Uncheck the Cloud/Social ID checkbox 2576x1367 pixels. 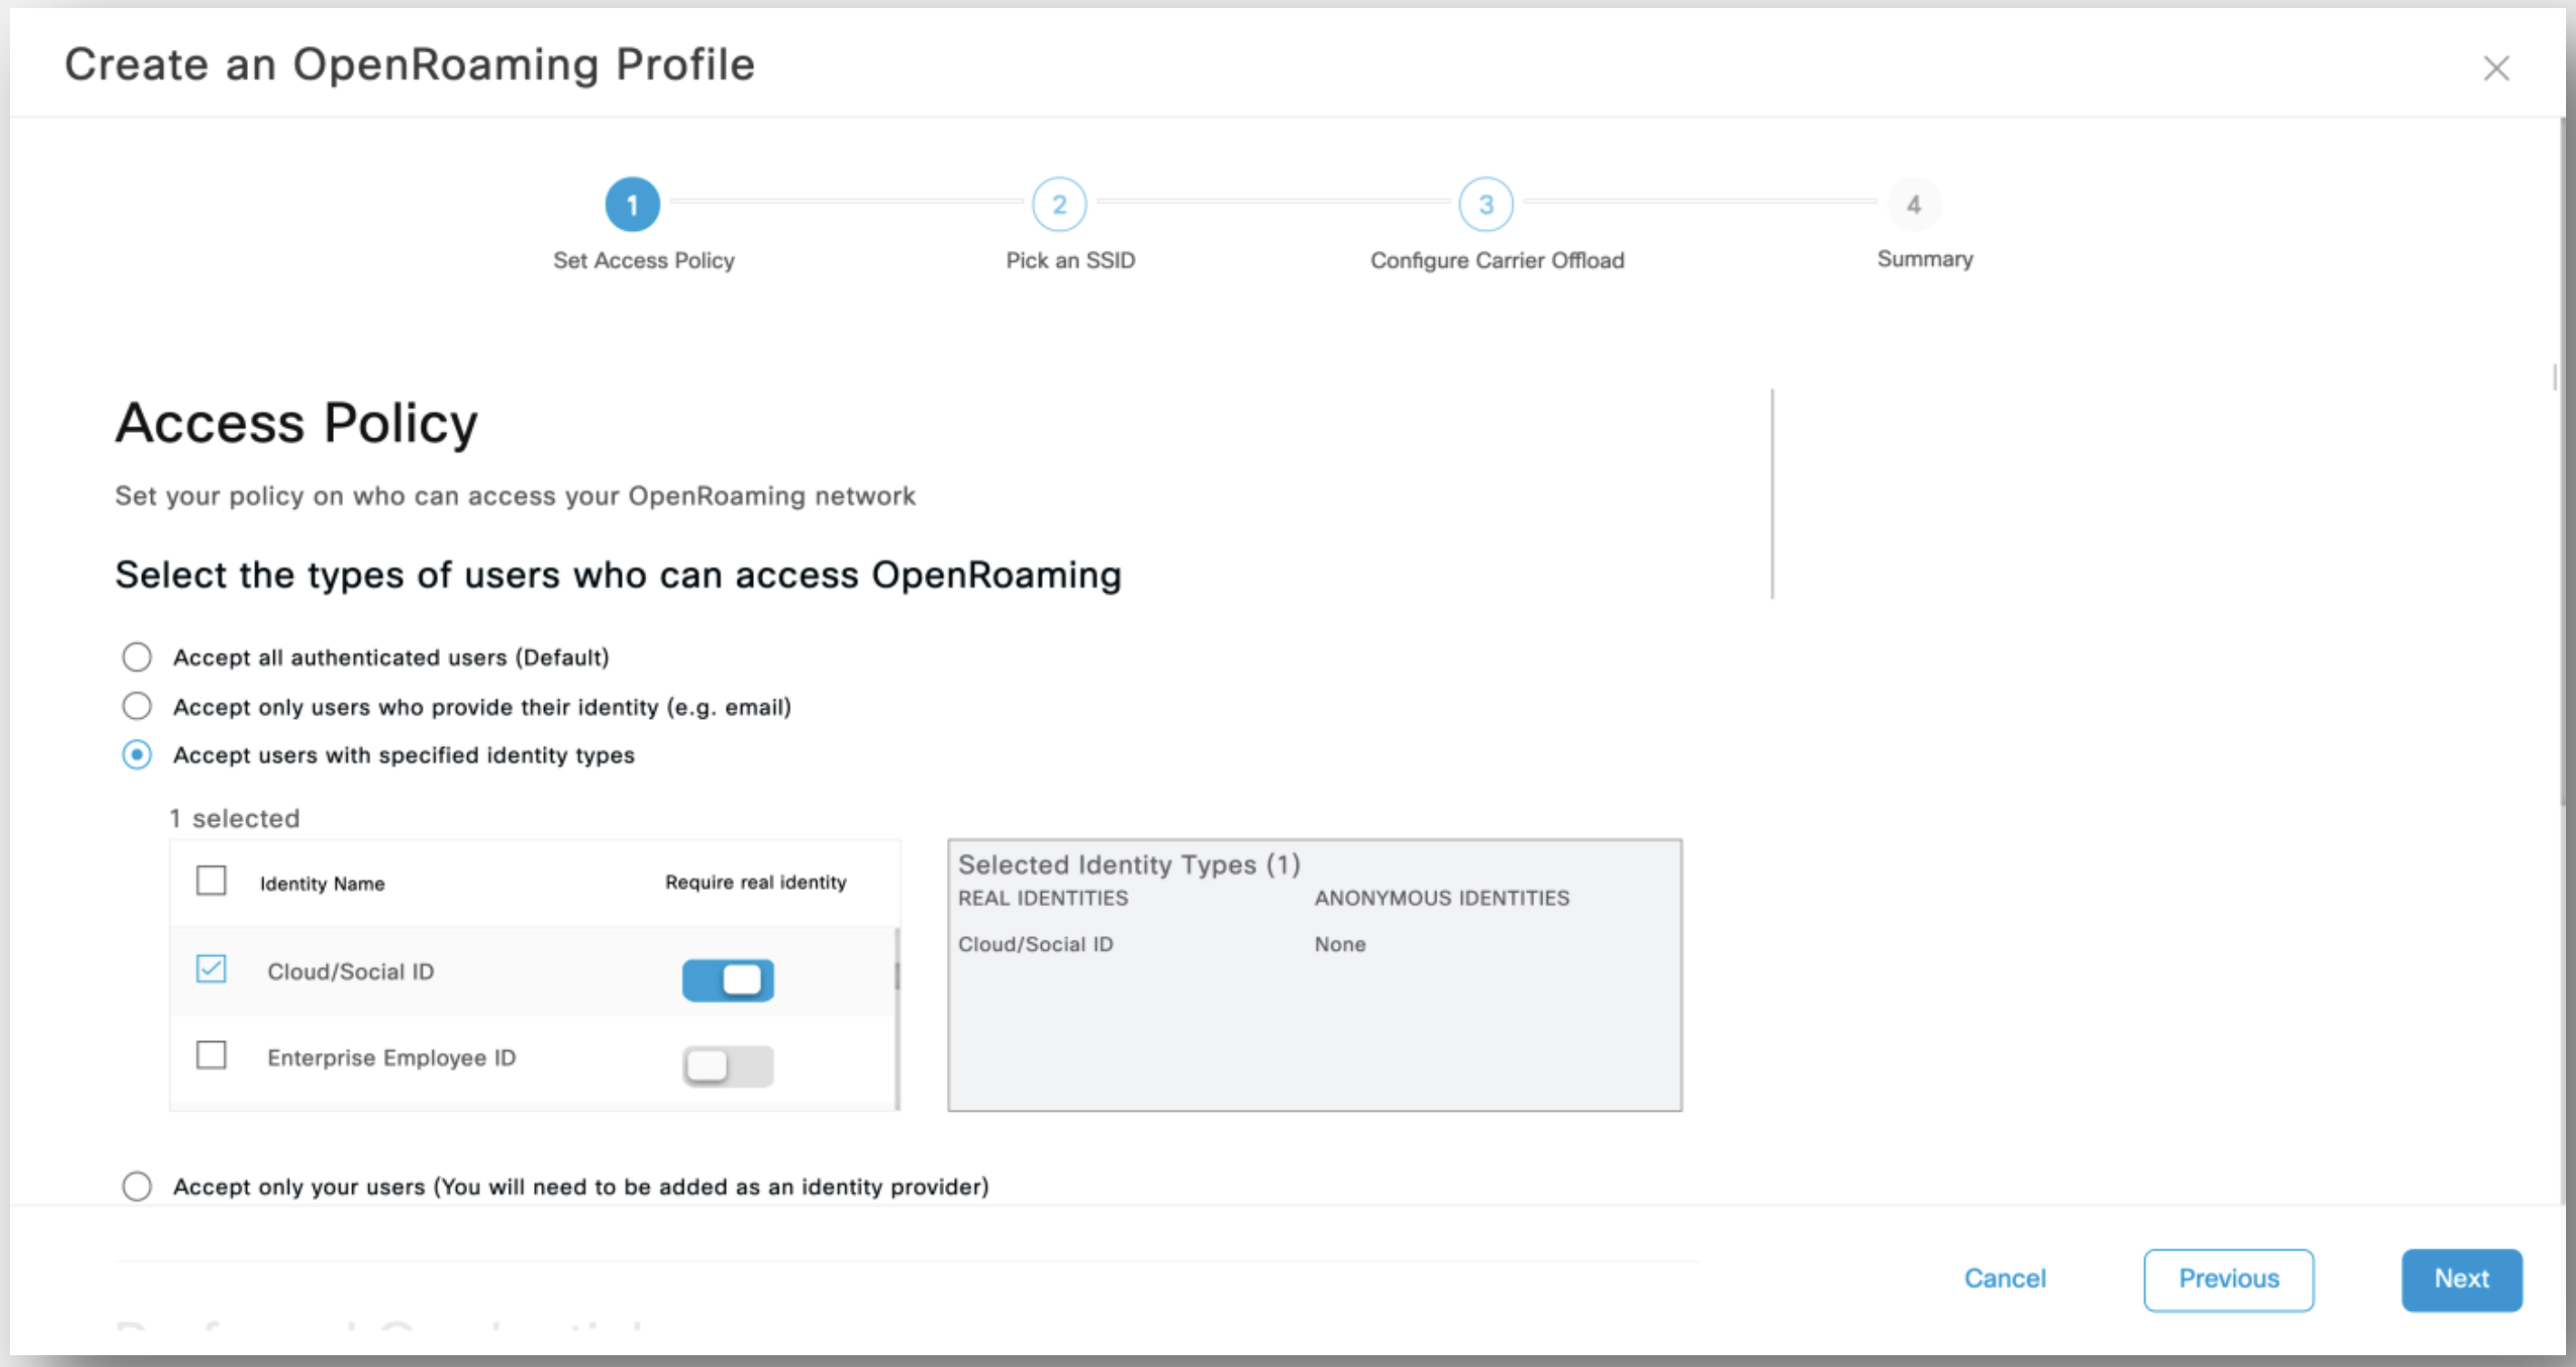(x=211, y=969)
